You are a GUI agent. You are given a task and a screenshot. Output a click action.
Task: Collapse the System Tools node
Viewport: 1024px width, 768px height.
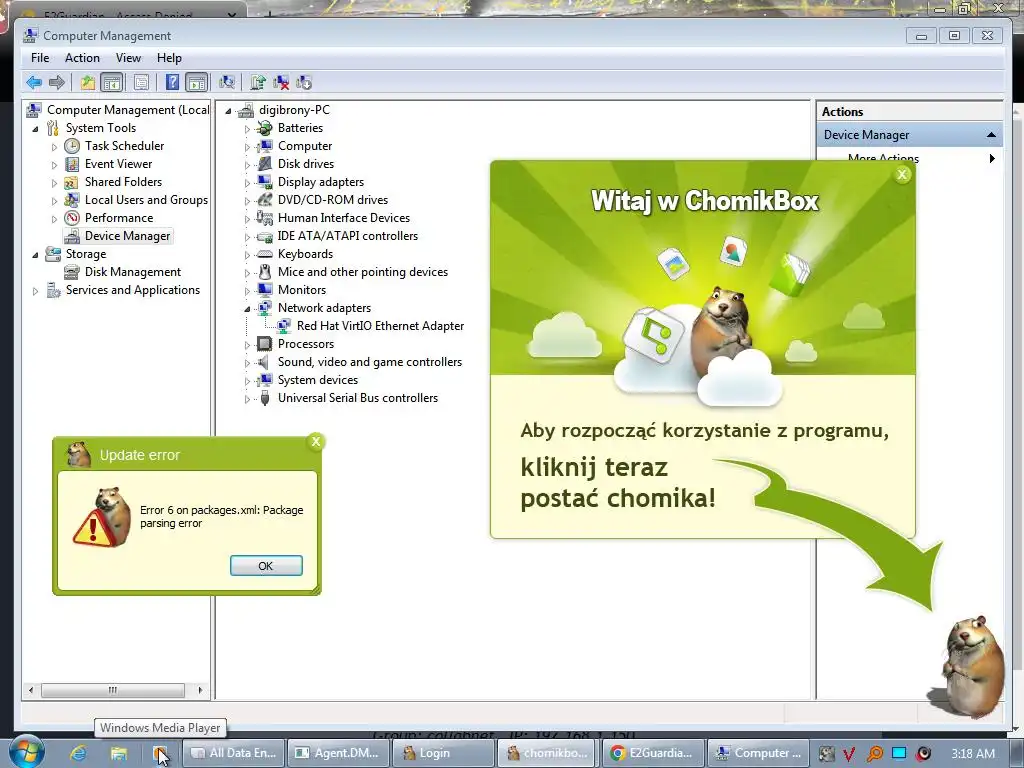click(x=35, y=129)
